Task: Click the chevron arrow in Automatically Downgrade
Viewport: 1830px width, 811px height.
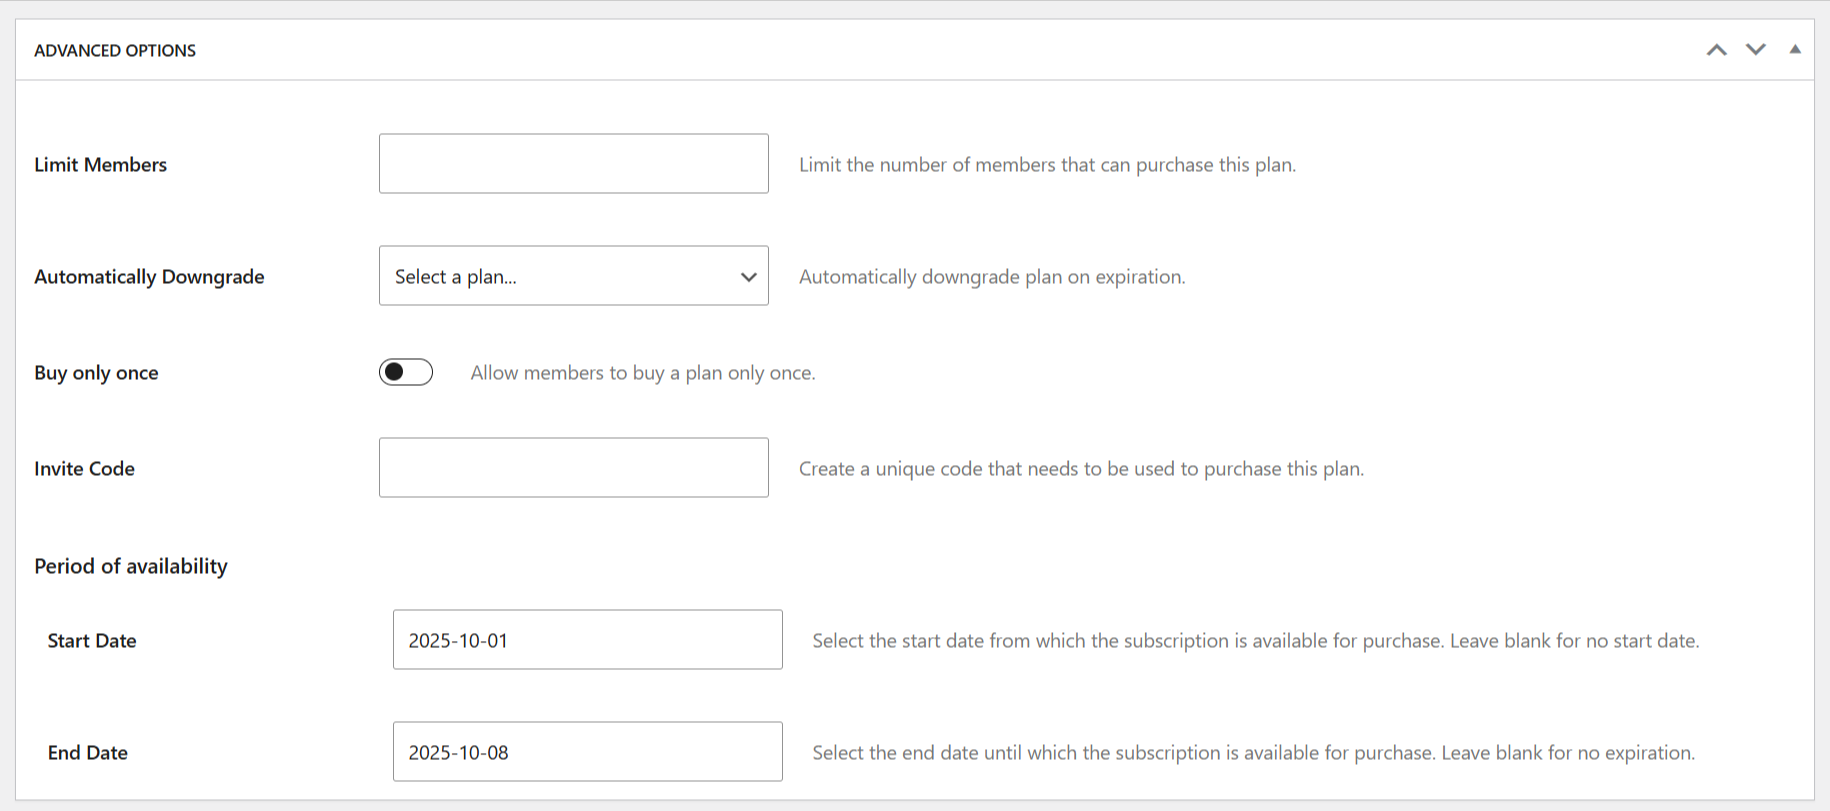Action: pyautogui.click(x=748, y=277)
